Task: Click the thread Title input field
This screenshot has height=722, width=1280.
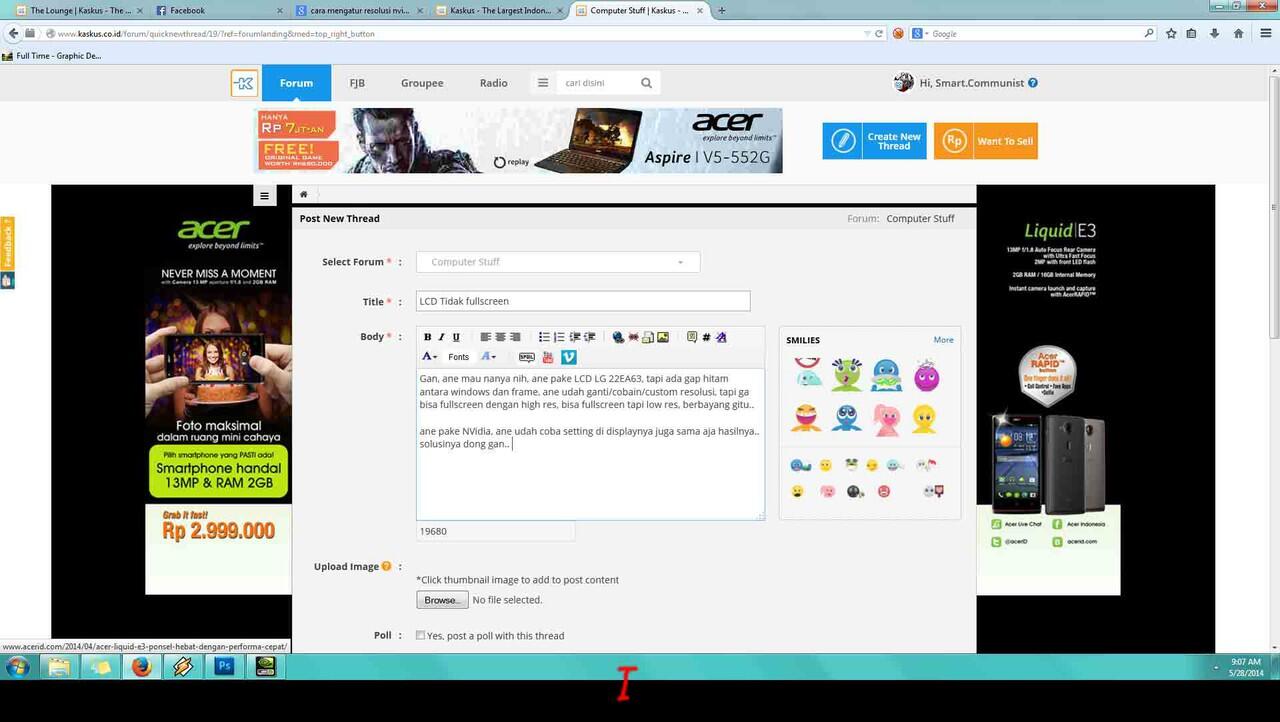Action: [583, 301]
